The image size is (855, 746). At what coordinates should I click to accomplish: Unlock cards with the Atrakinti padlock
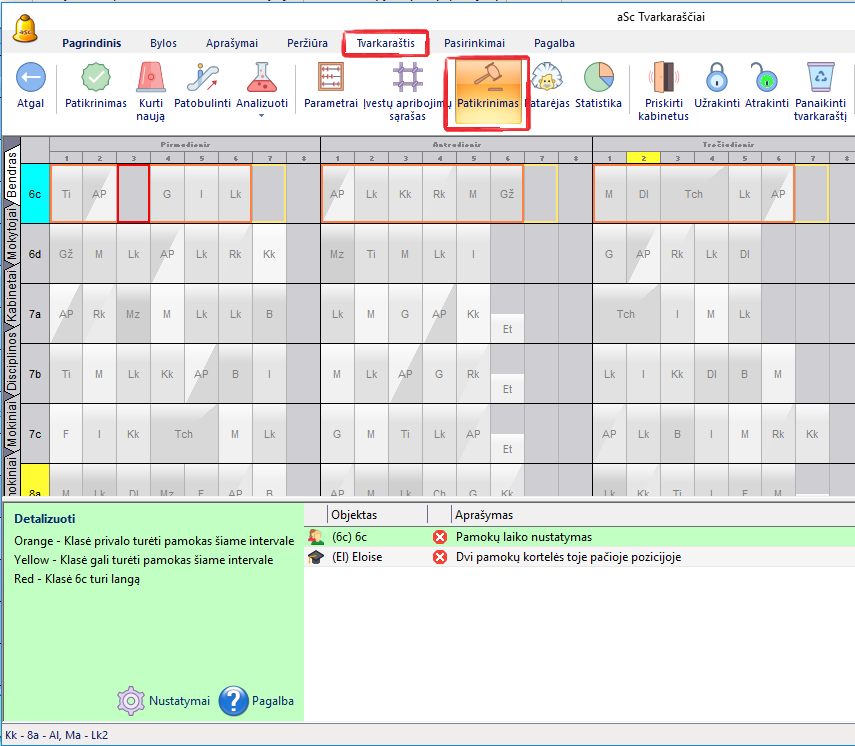click(x=765, y=79)
